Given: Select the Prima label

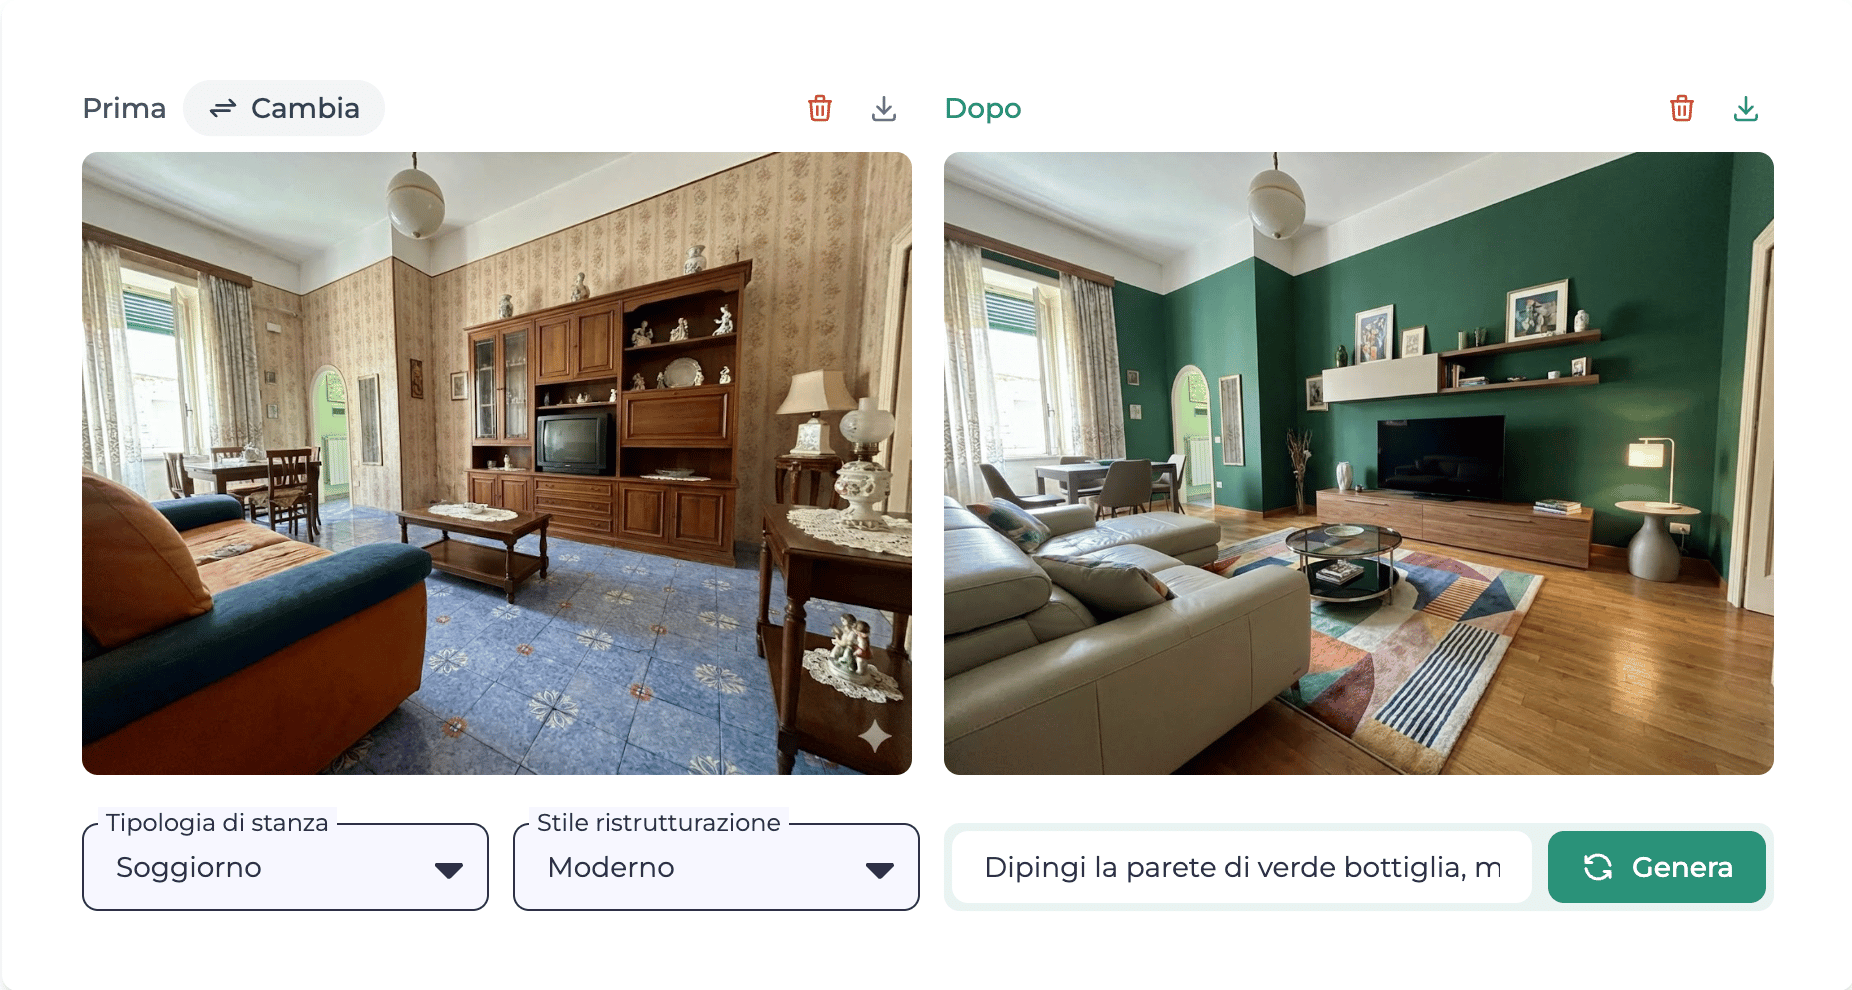Looking at the screenshot, I should tap(124, 108).
